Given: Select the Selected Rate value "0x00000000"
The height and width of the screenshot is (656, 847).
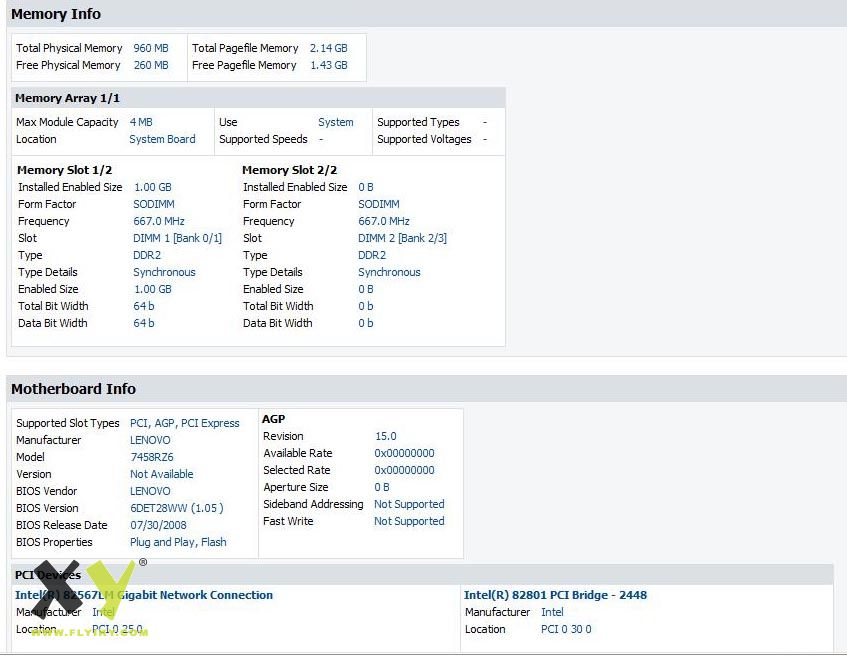Looking at the screenshot, I should coord(405,471).
